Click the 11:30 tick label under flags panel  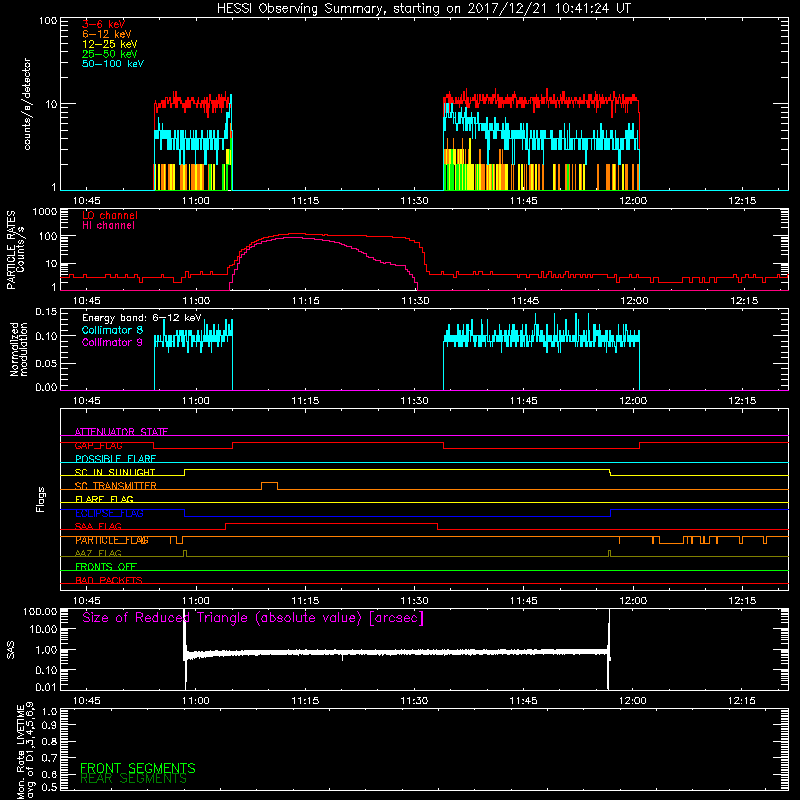pyautogui.click(x=414, y=601)
